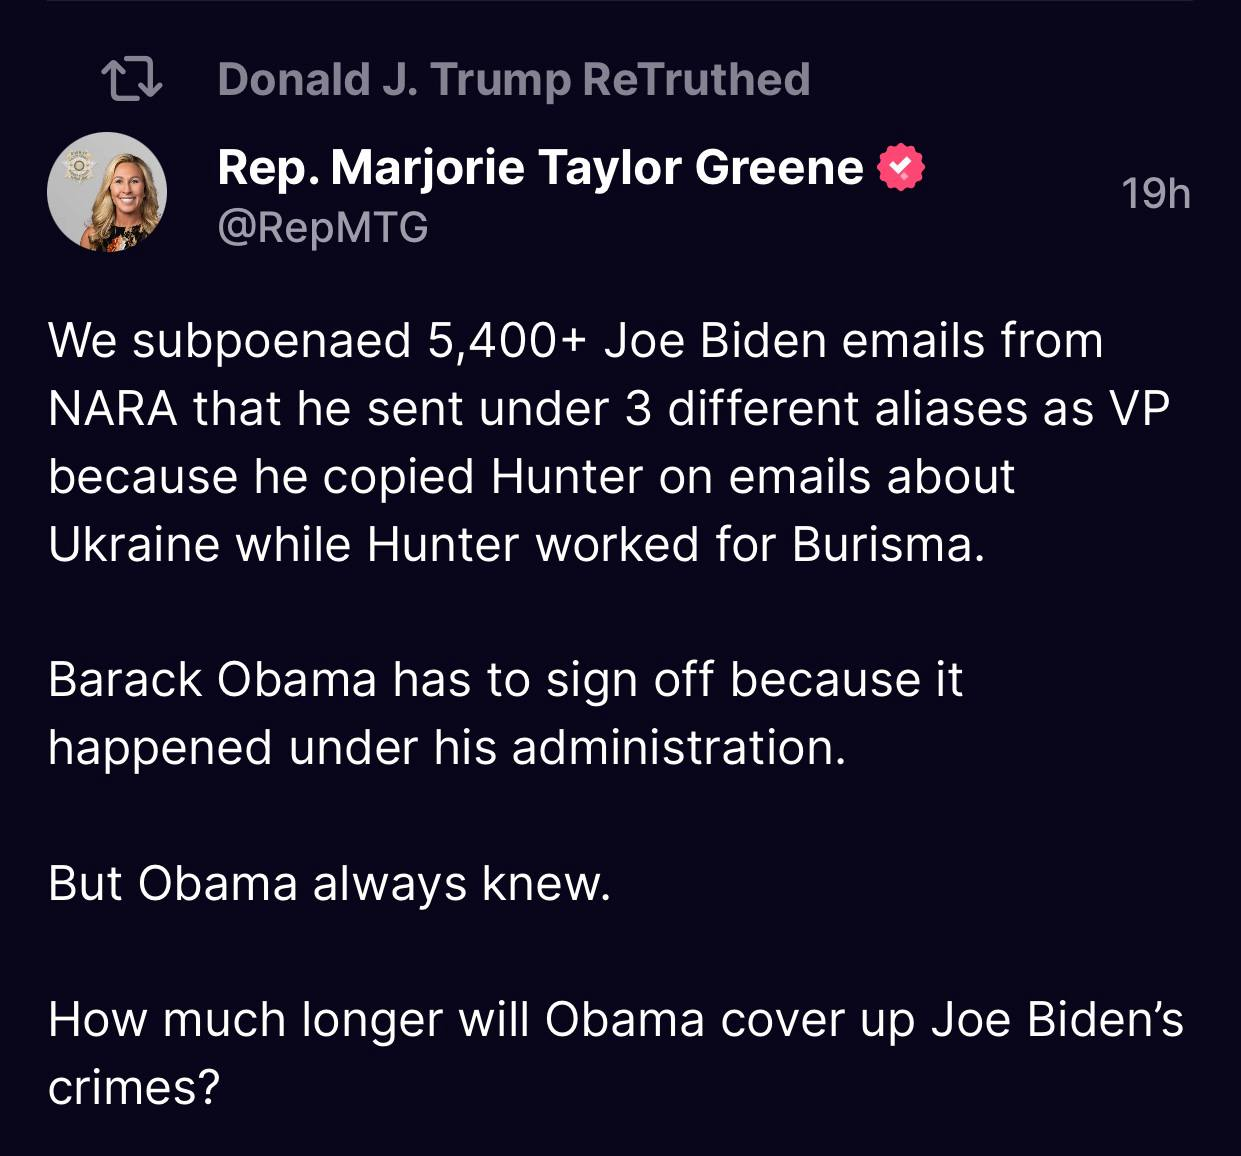Click the word Ukraine in the post
The image size is (1241, 1156).
tap(133, 545)
